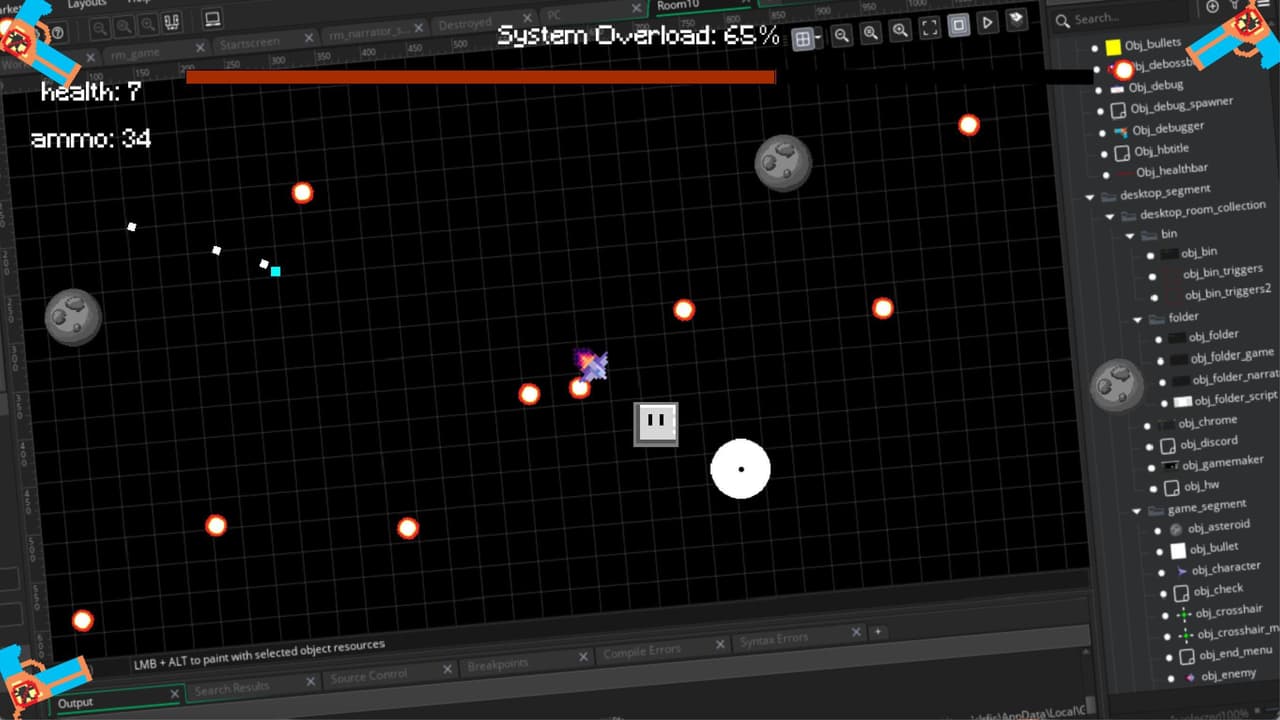Select obj_hw in asset tree
The width and height of the screenshot is (1280, 720).
(x=1201, y=486)
